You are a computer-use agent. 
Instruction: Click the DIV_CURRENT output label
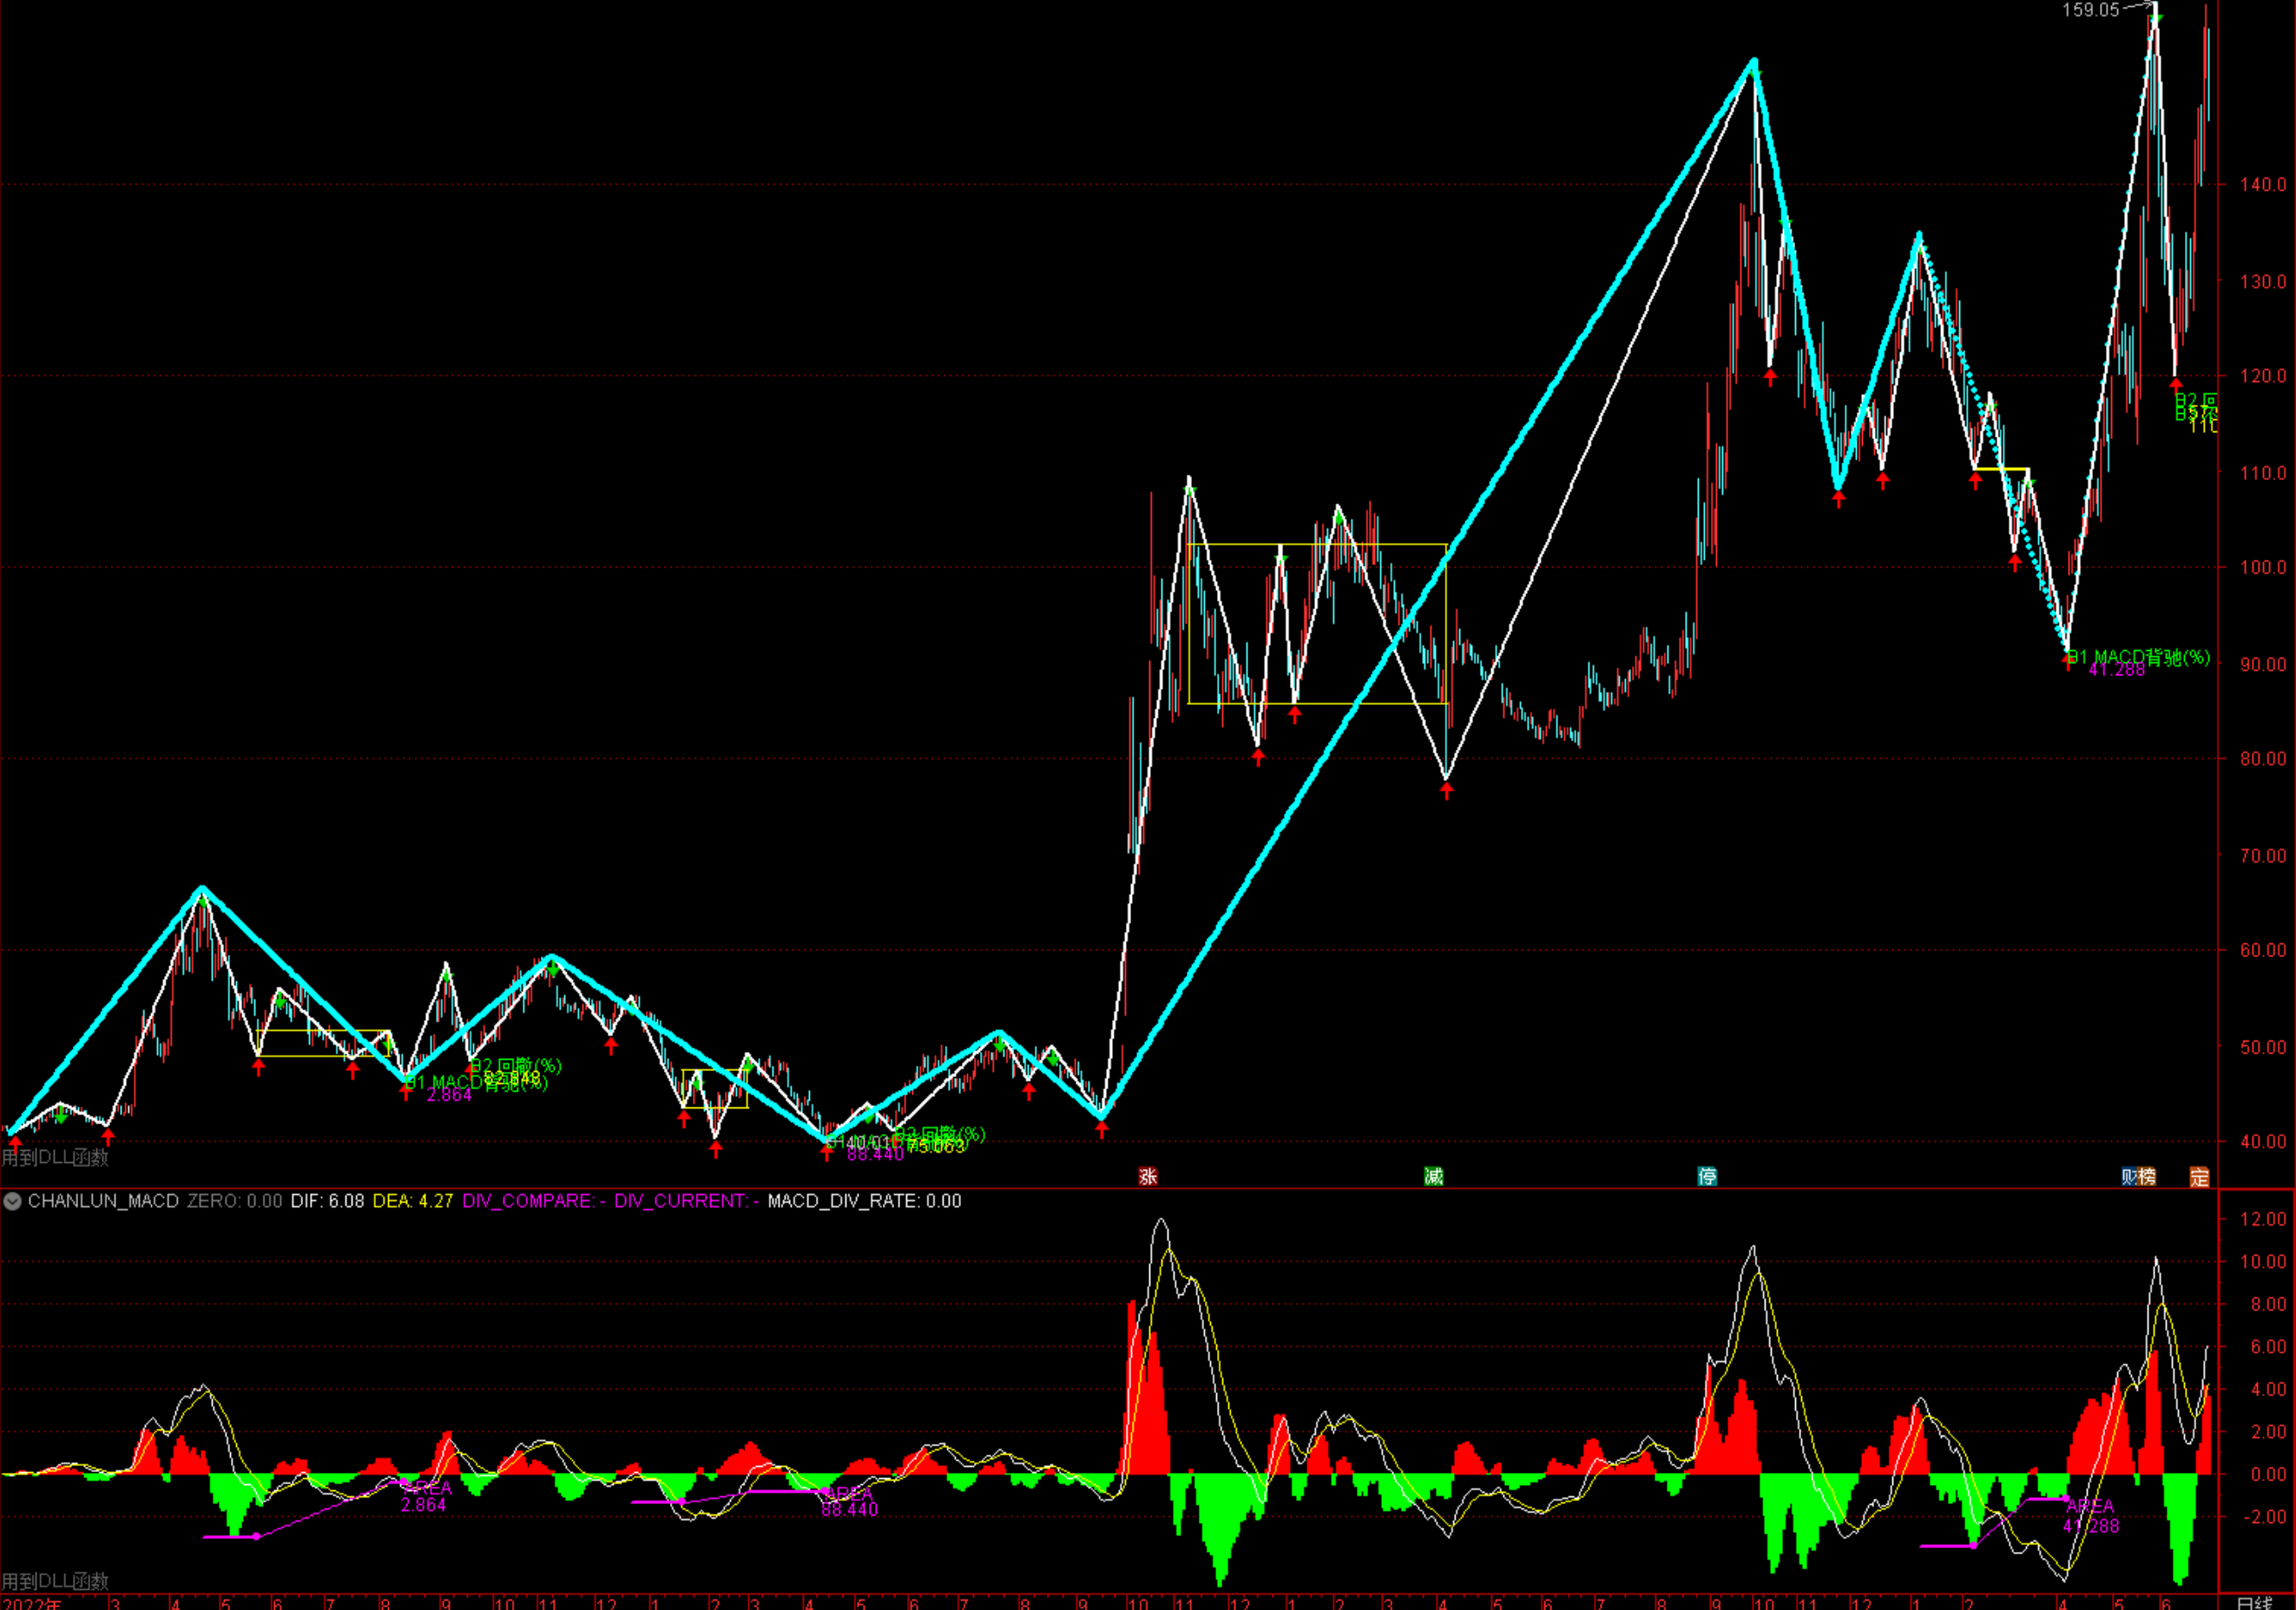[686, 1201]
